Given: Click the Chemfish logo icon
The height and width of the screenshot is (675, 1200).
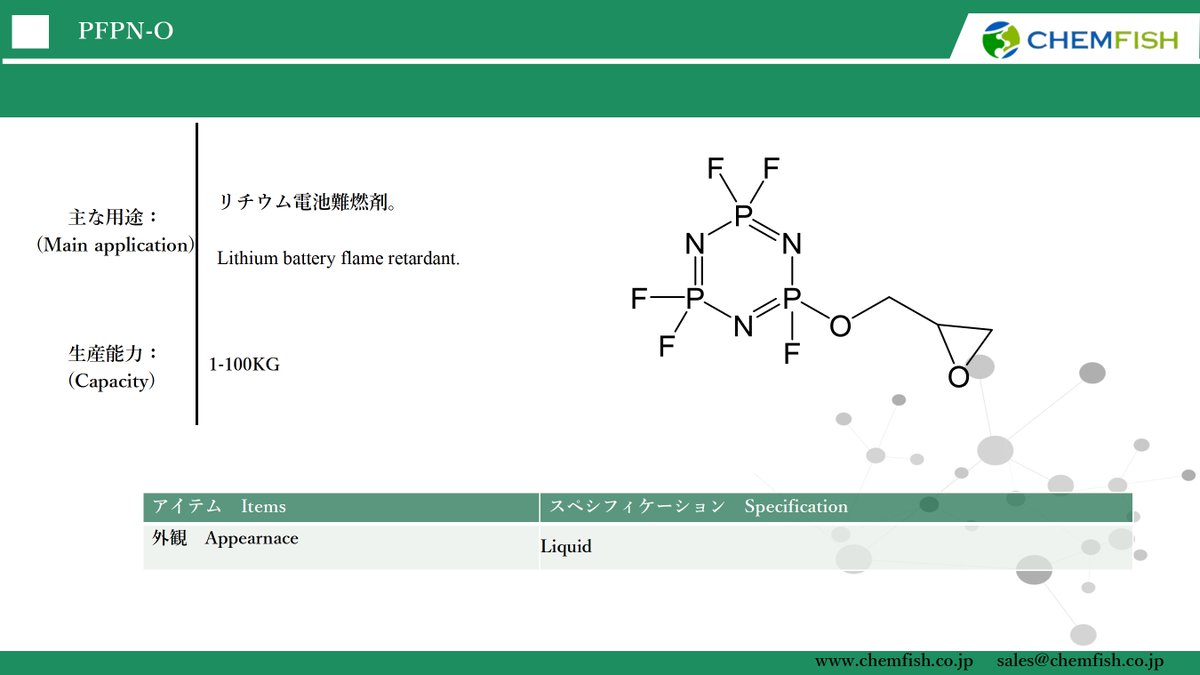Looking at the screenshot, I should coord(1002,40).
